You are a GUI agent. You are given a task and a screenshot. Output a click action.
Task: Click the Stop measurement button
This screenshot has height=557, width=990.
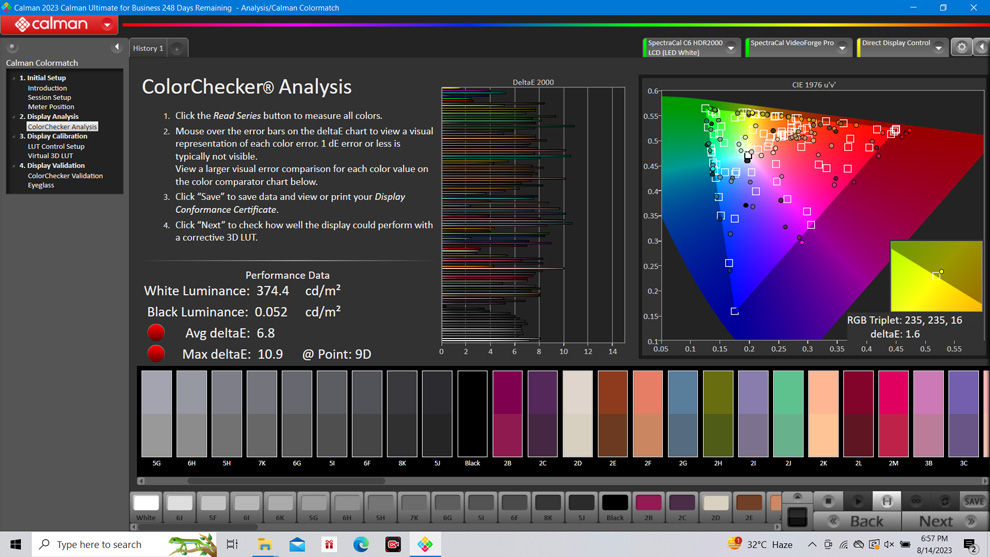pyautogui.click(x=828, y=501)
